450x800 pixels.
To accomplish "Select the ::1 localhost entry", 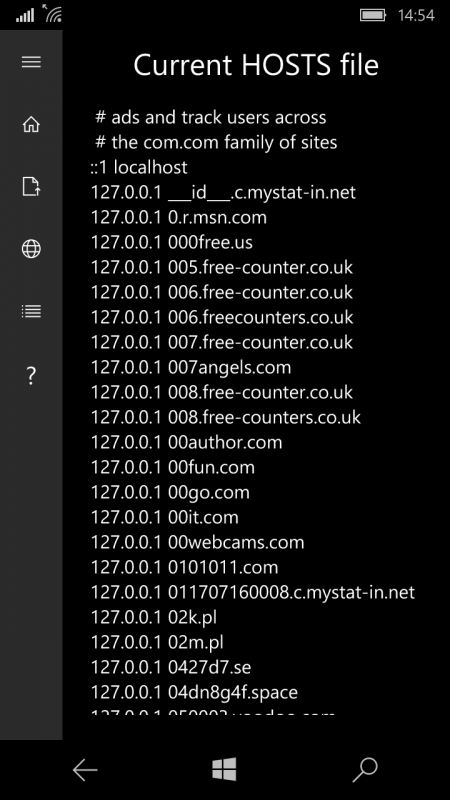I will (139, 167).
